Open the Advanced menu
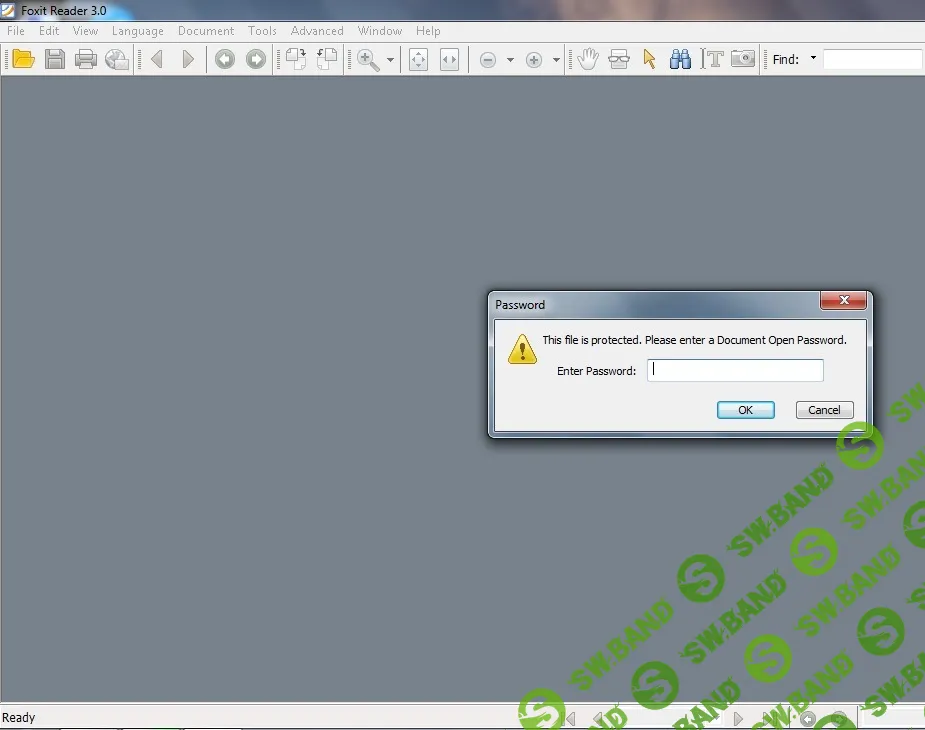This screenshot has width=925, height=730. [x=317, y=31]
